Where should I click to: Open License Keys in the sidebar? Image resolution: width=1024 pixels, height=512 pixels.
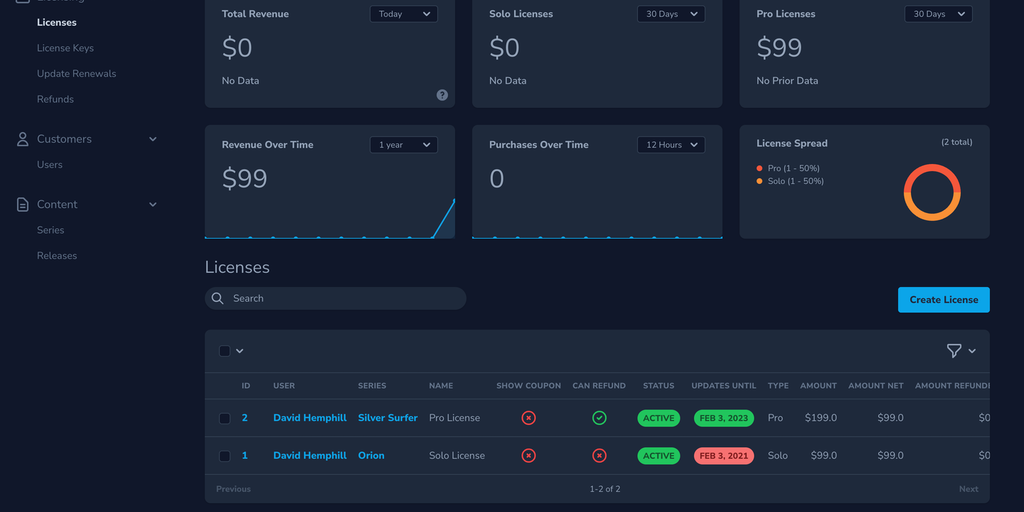65,48
